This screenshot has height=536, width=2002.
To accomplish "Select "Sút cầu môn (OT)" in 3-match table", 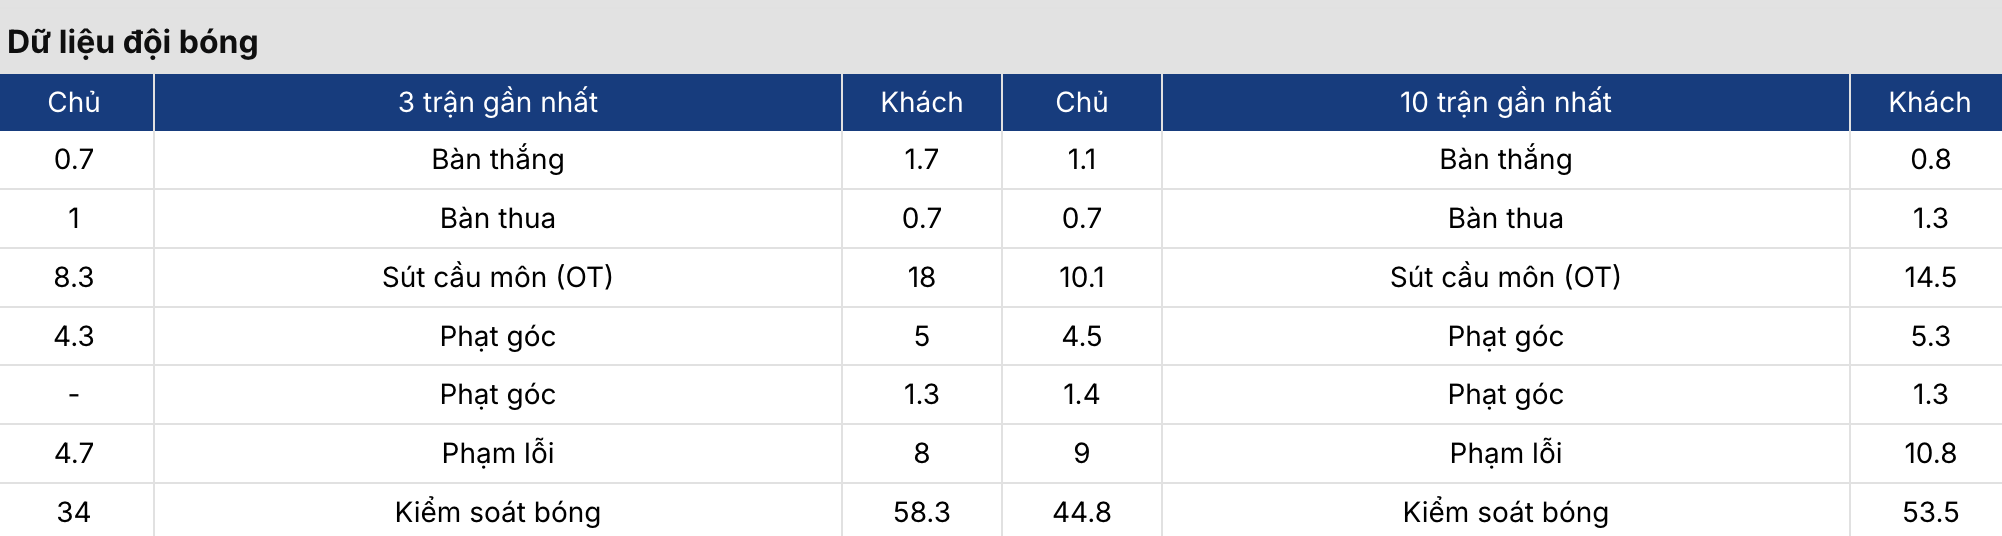I will [498, 277].
